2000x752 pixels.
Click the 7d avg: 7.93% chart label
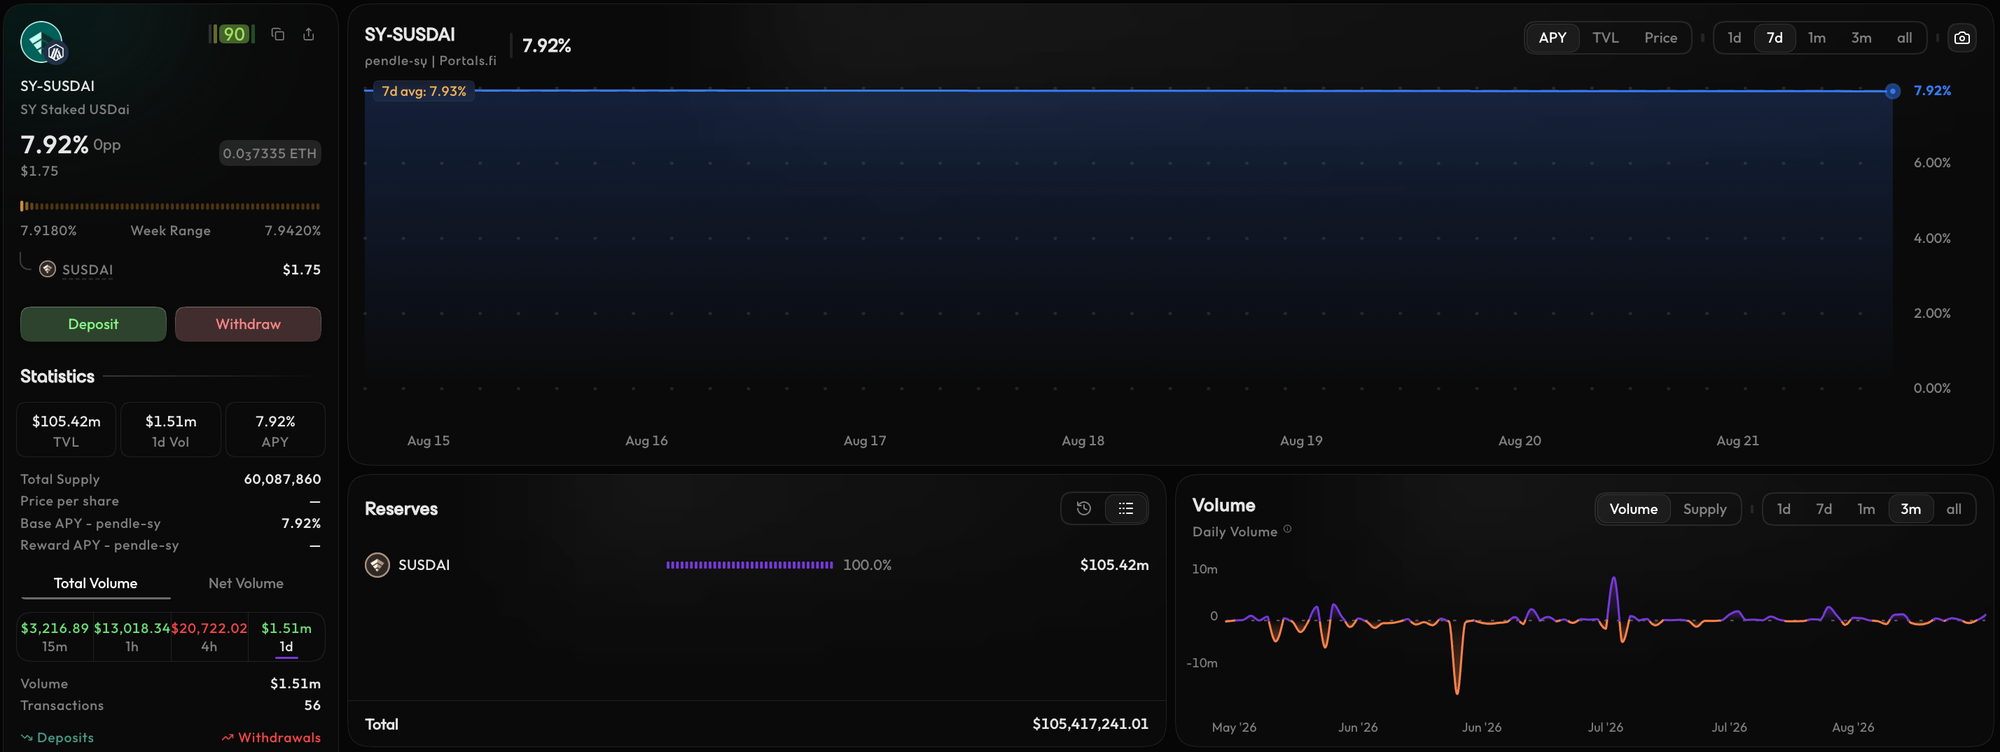click(x=424, y=91)
